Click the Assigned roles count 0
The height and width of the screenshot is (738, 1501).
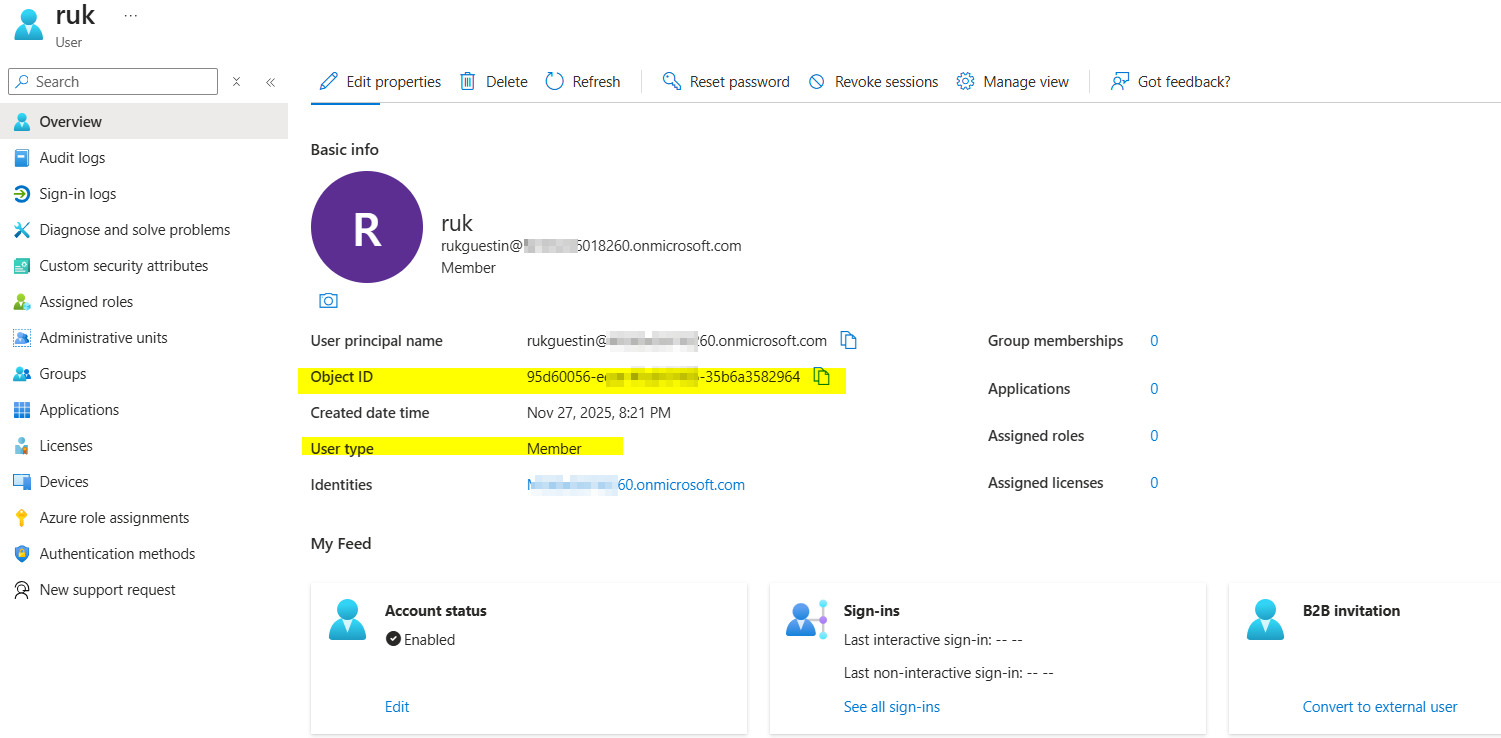pos(1154,435)
